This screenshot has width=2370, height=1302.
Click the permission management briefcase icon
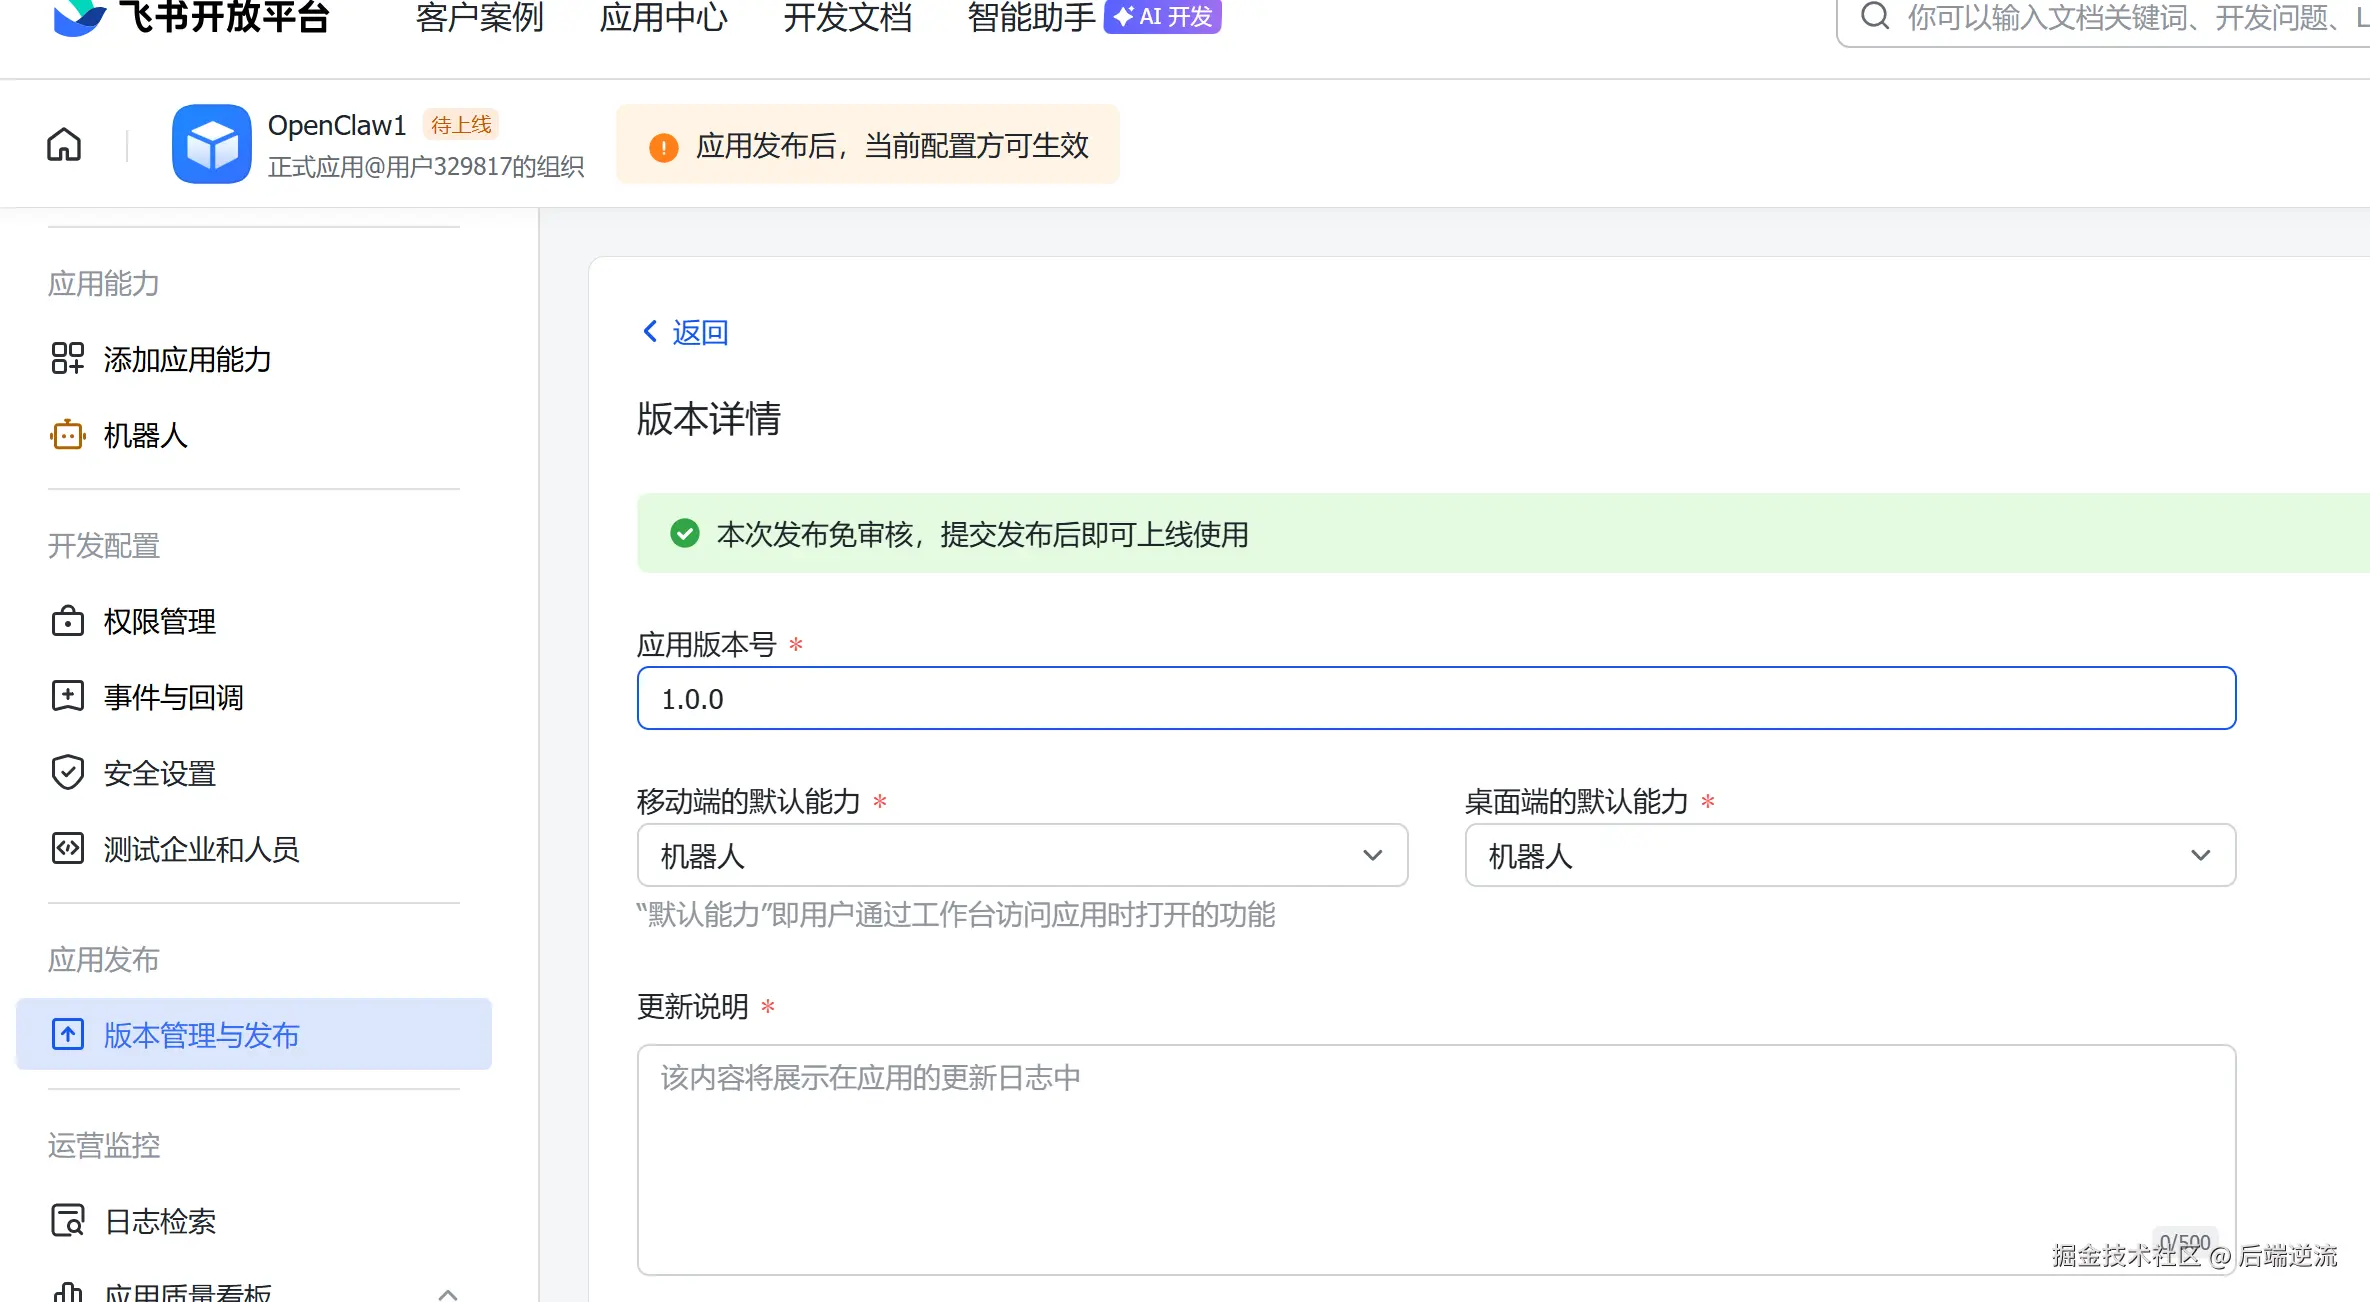click(x=67, y=621)
